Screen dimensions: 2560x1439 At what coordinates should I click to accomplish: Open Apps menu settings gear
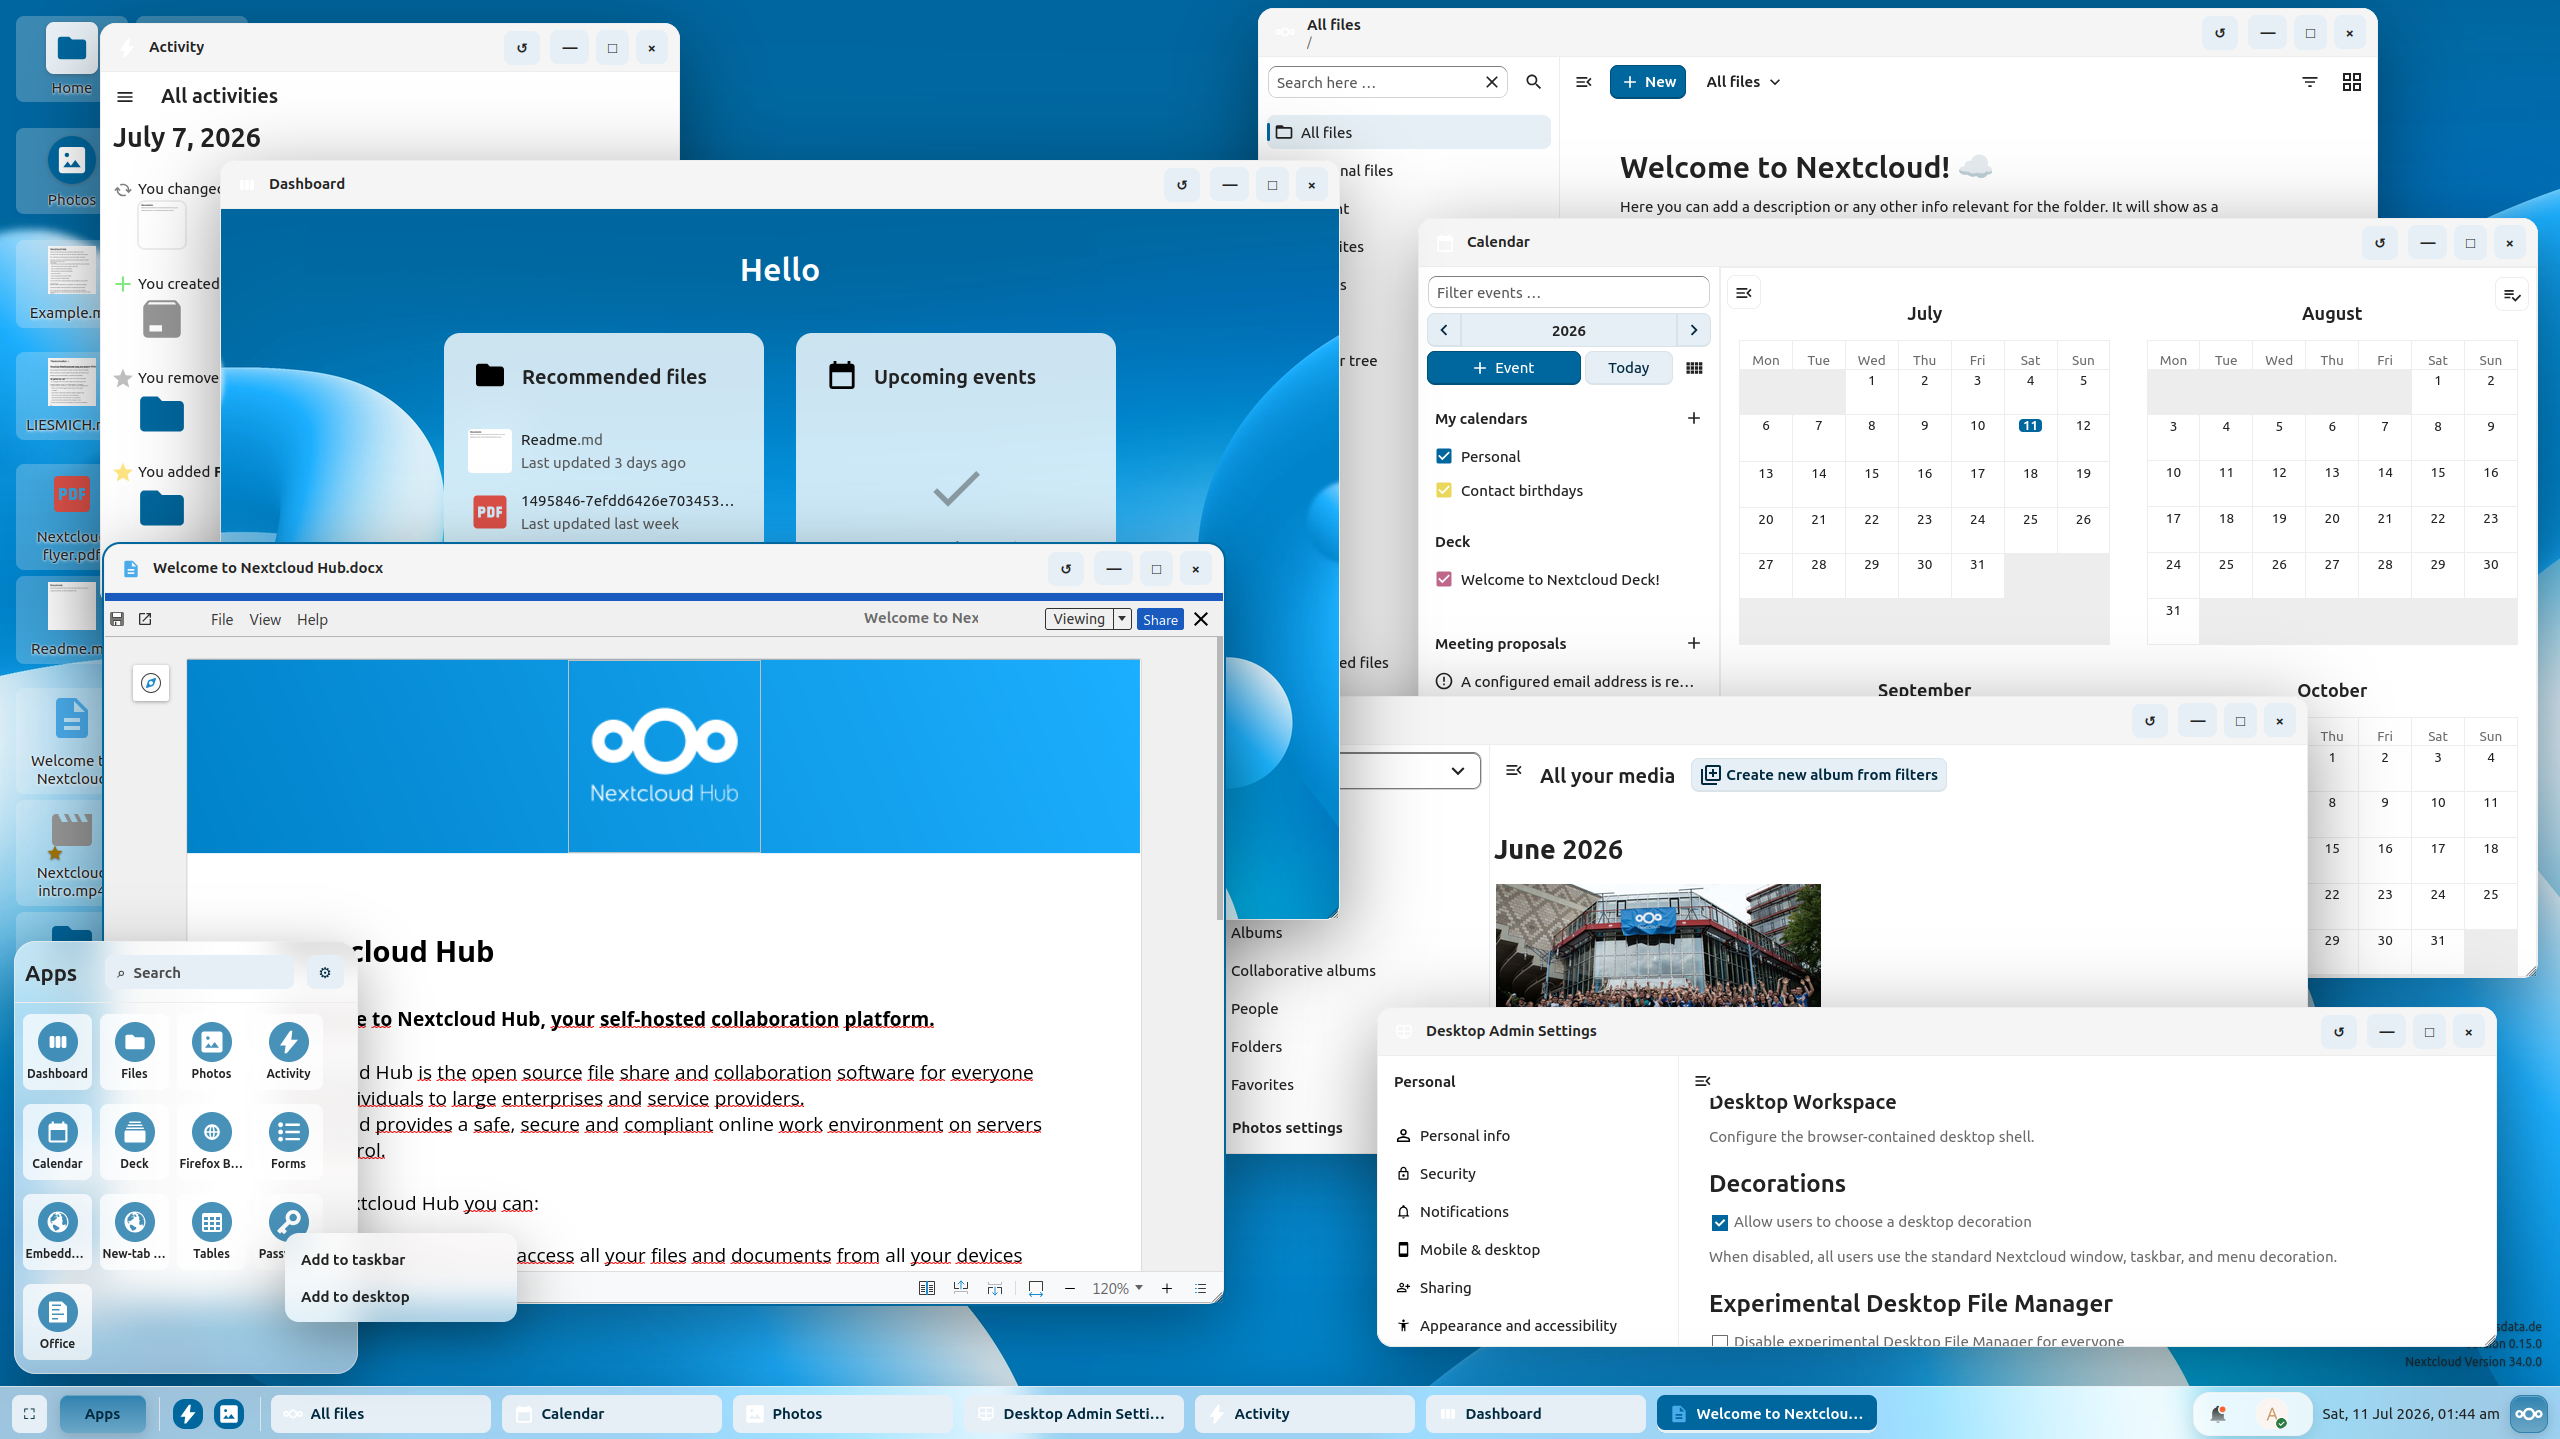(x=325, y=972)
